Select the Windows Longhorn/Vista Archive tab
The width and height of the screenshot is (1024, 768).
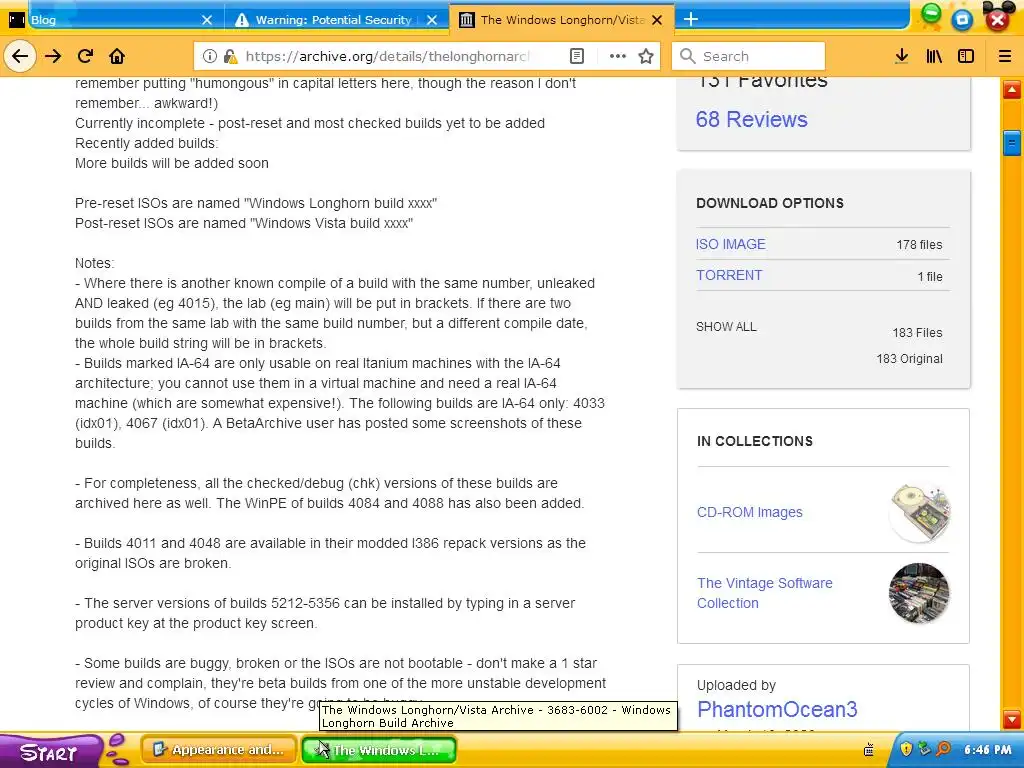(562, 20)
